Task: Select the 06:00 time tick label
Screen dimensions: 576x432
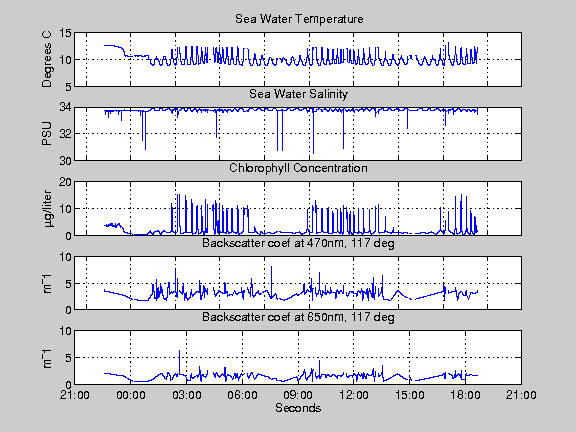Action: (242, 395)
